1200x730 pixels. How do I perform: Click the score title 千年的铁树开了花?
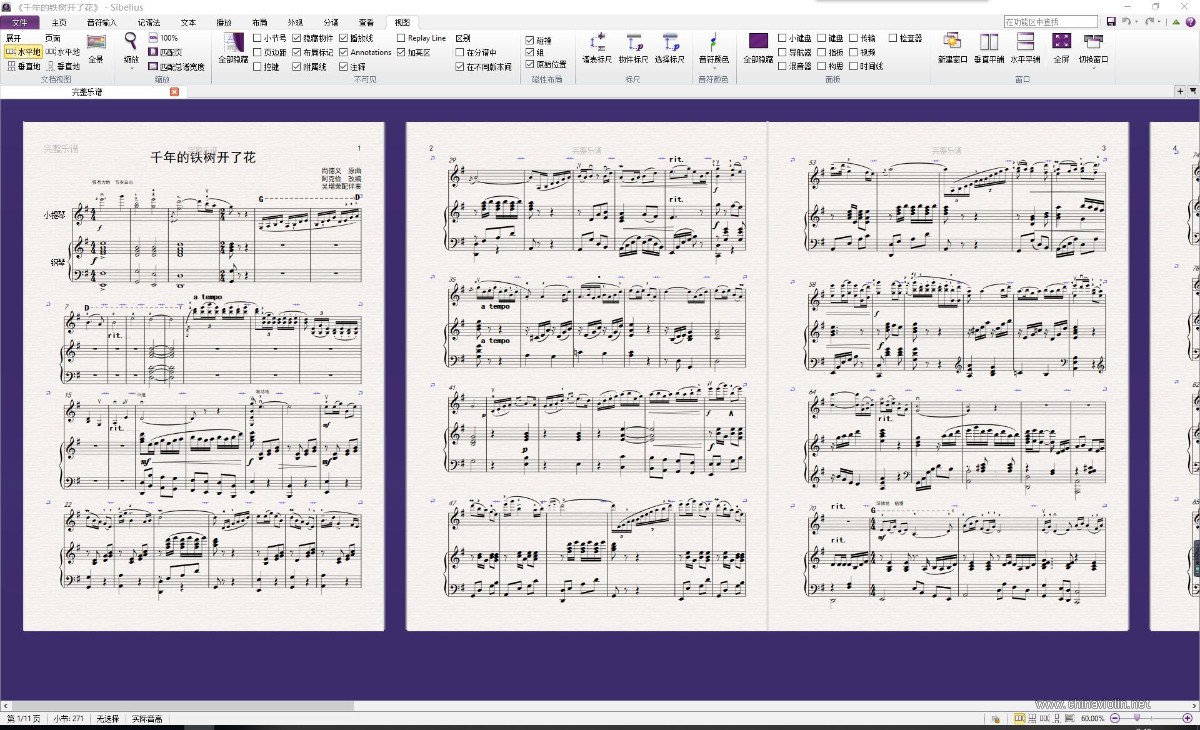pyautogui.click(x=203, y=157)
